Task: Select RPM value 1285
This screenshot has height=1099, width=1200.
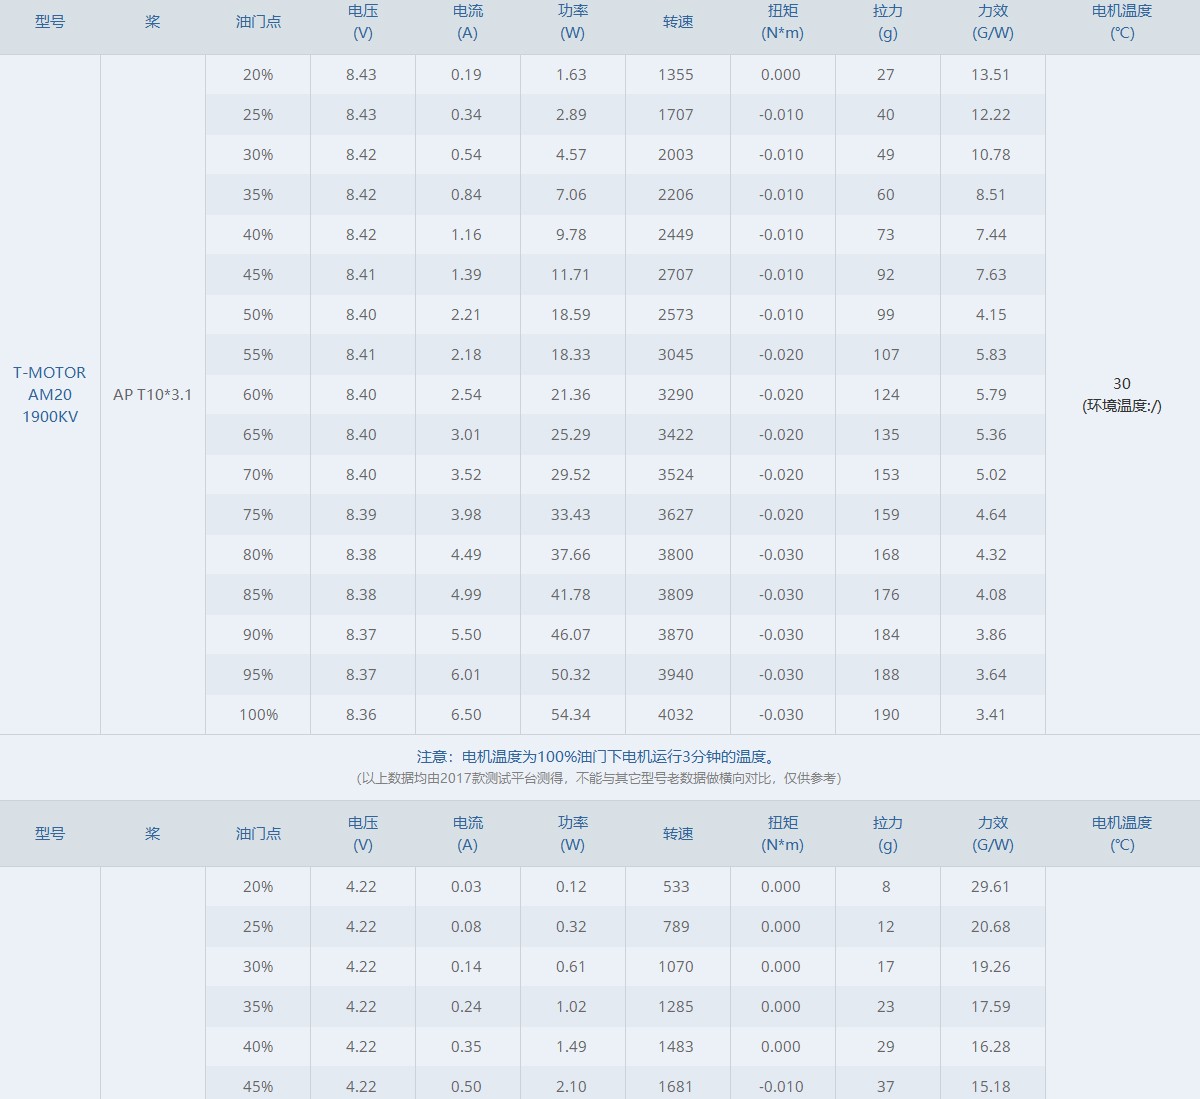Action: (x=676, y=1006)
